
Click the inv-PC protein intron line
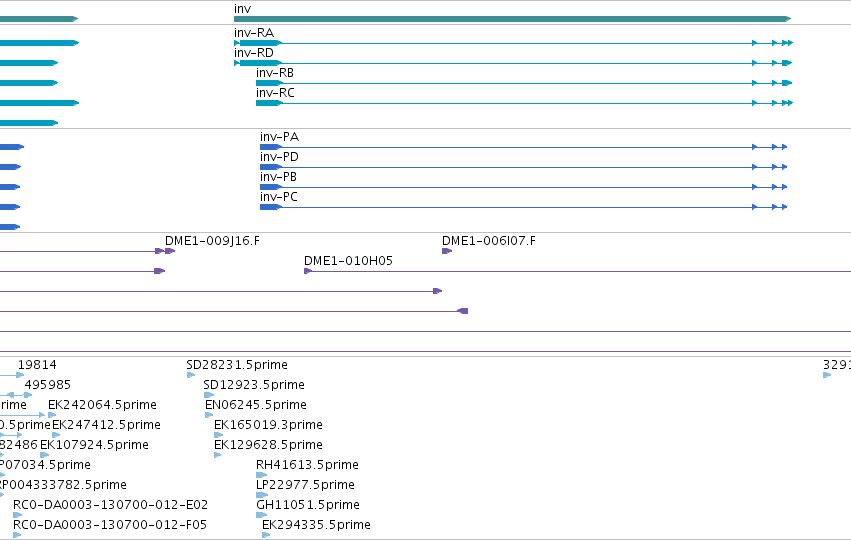click(x=516, y=207)
